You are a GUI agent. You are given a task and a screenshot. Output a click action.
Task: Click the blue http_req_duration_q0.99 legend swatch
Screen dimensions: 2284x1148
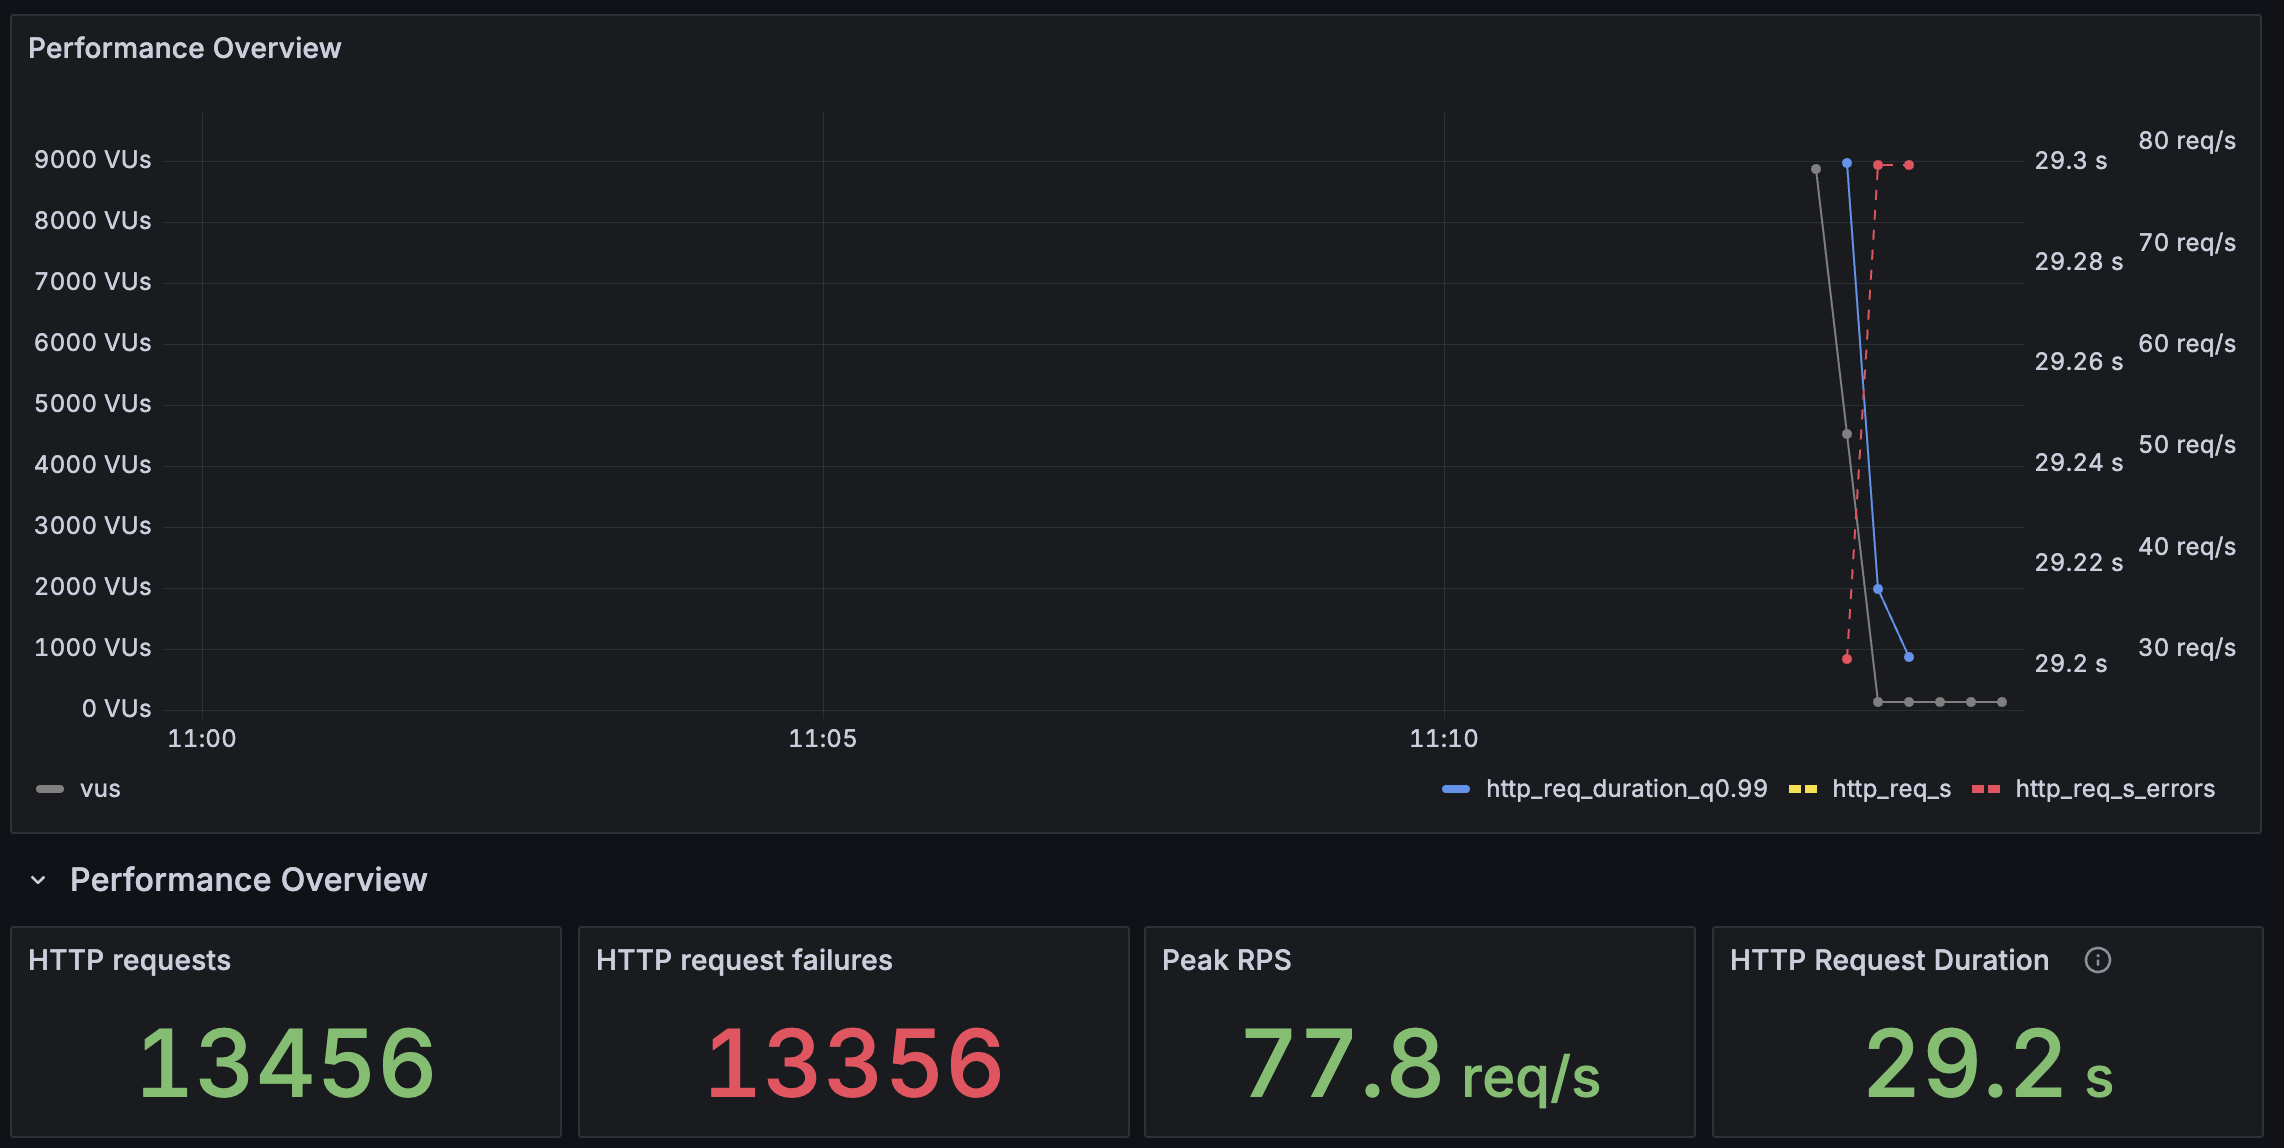click(x=1455, y=789)
